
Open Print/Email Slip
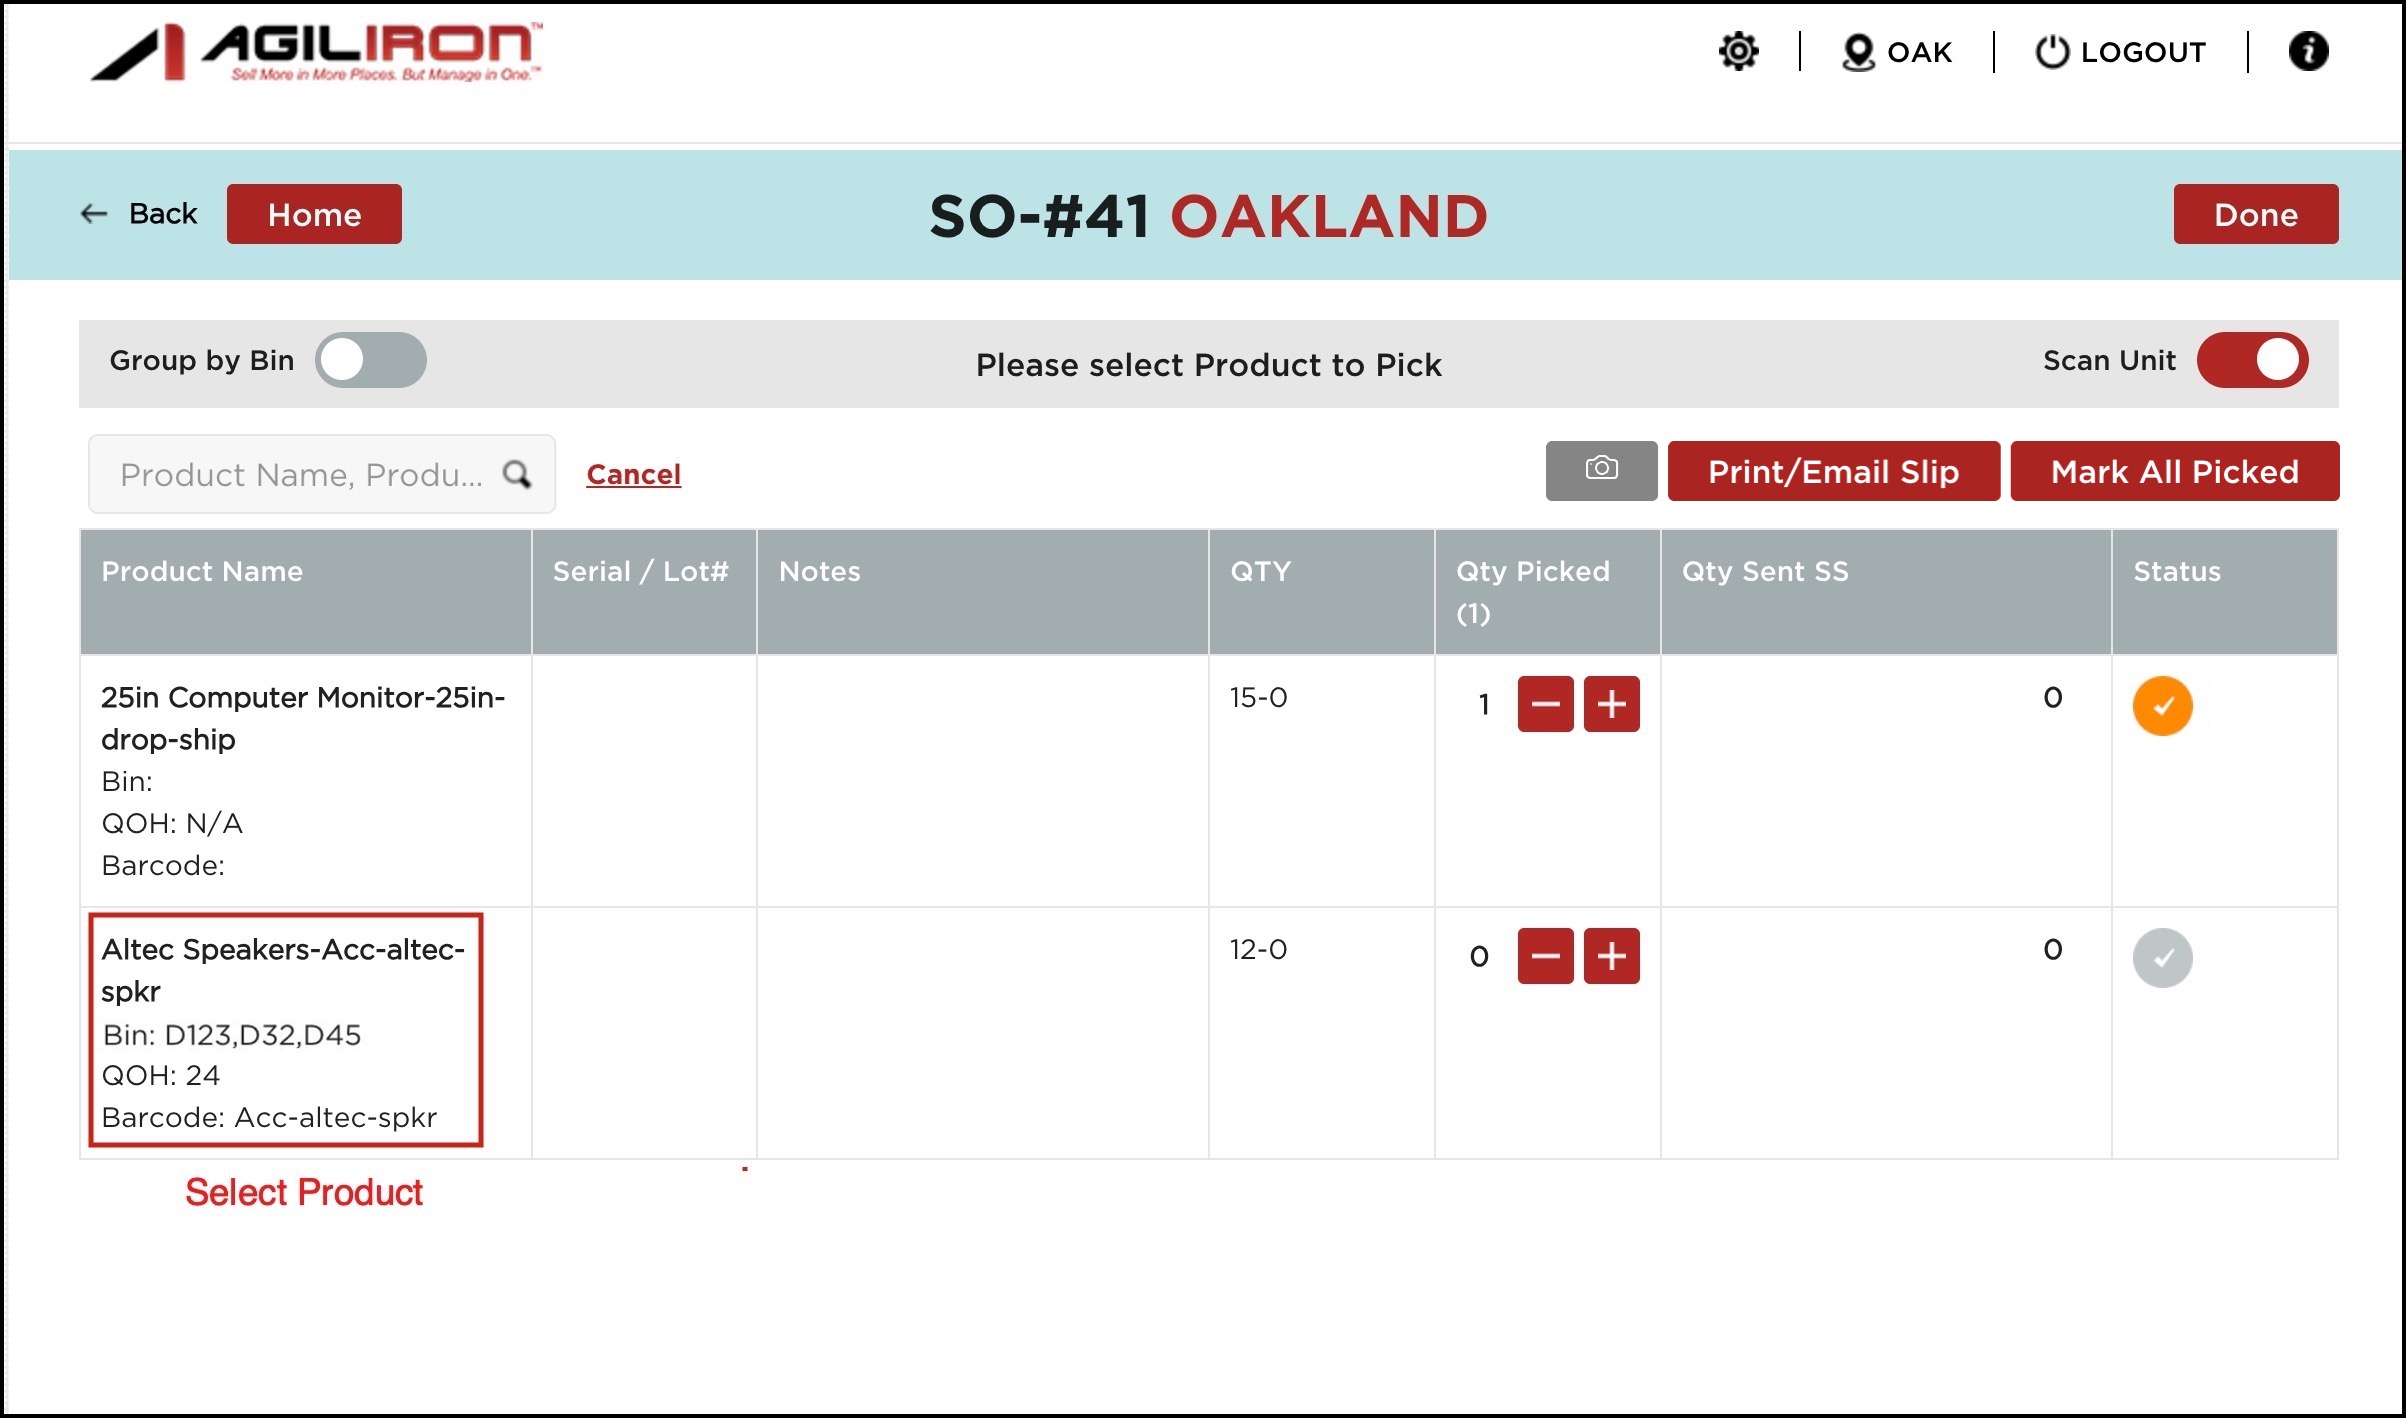pyautogui.click(x=1833, y=471)
